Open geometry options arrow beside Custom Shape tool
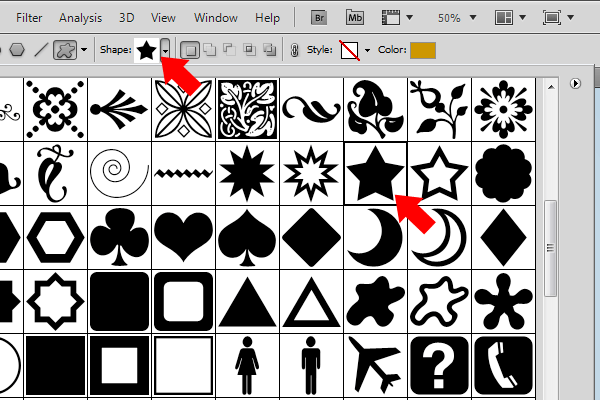This screenshot has height=400, width=600. pyautogui.click(x=84, y=50)
